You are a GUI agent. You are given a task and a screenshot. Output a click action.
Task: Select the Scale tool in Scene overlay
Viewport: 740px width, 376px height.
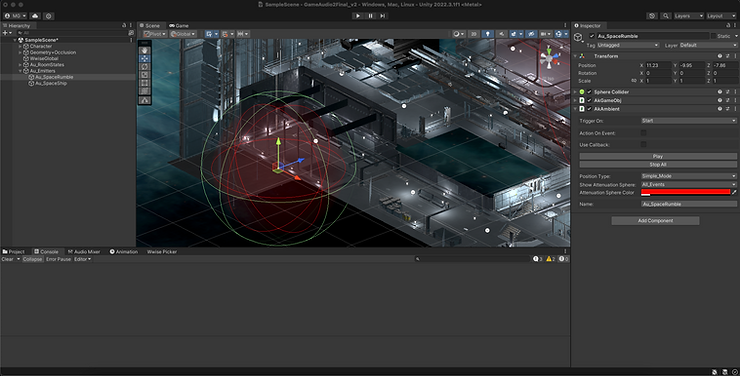pos(144,75)
